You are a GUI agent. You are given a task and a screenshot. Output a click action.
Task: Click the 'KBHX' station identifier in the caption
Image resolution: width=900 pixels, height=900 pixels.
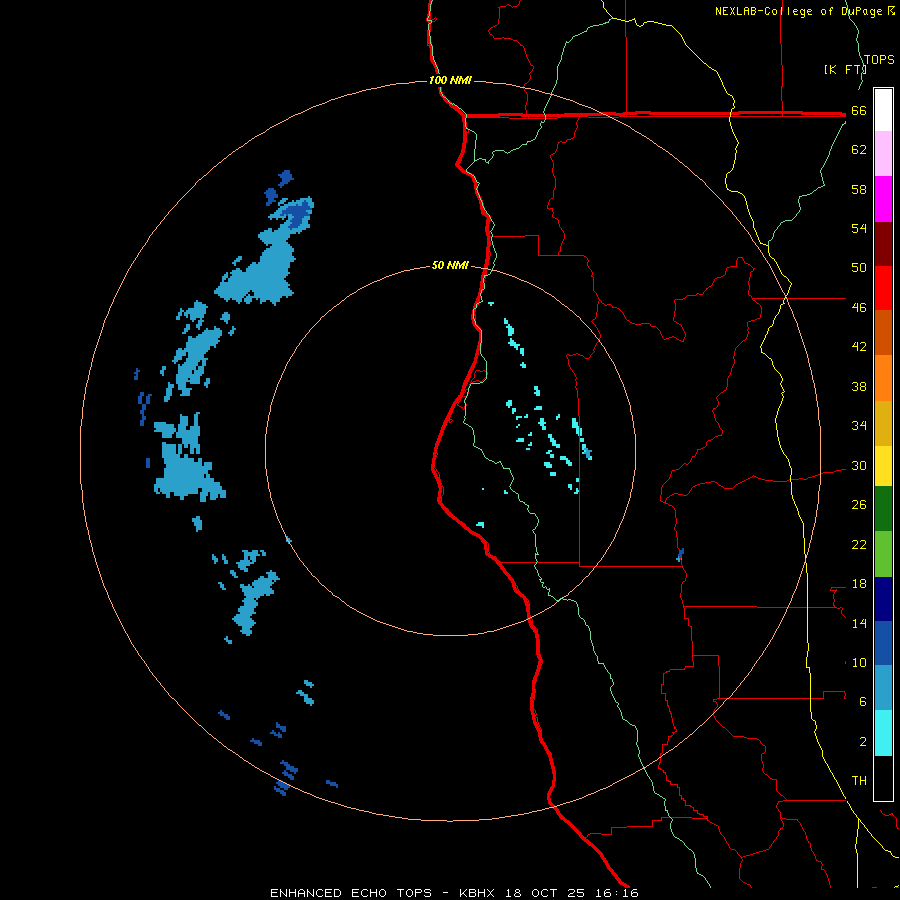coord(477,893)
